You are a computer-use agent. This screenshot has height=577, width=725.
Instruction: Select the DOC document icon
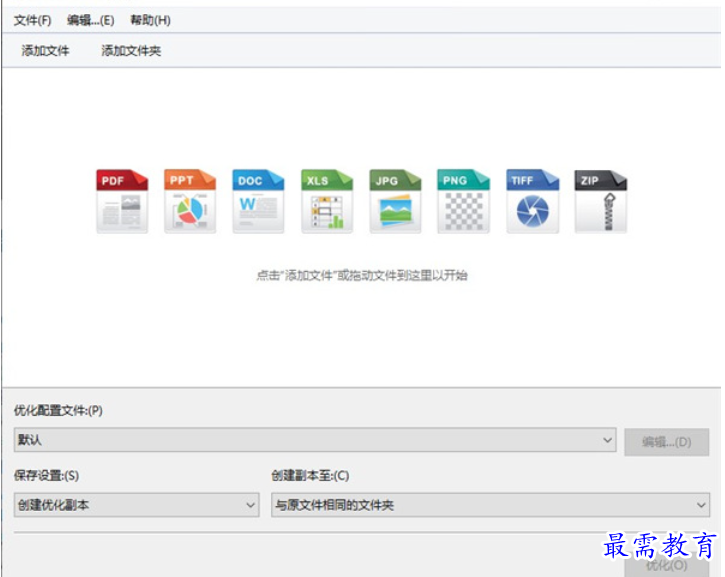(x=259, y=201)
